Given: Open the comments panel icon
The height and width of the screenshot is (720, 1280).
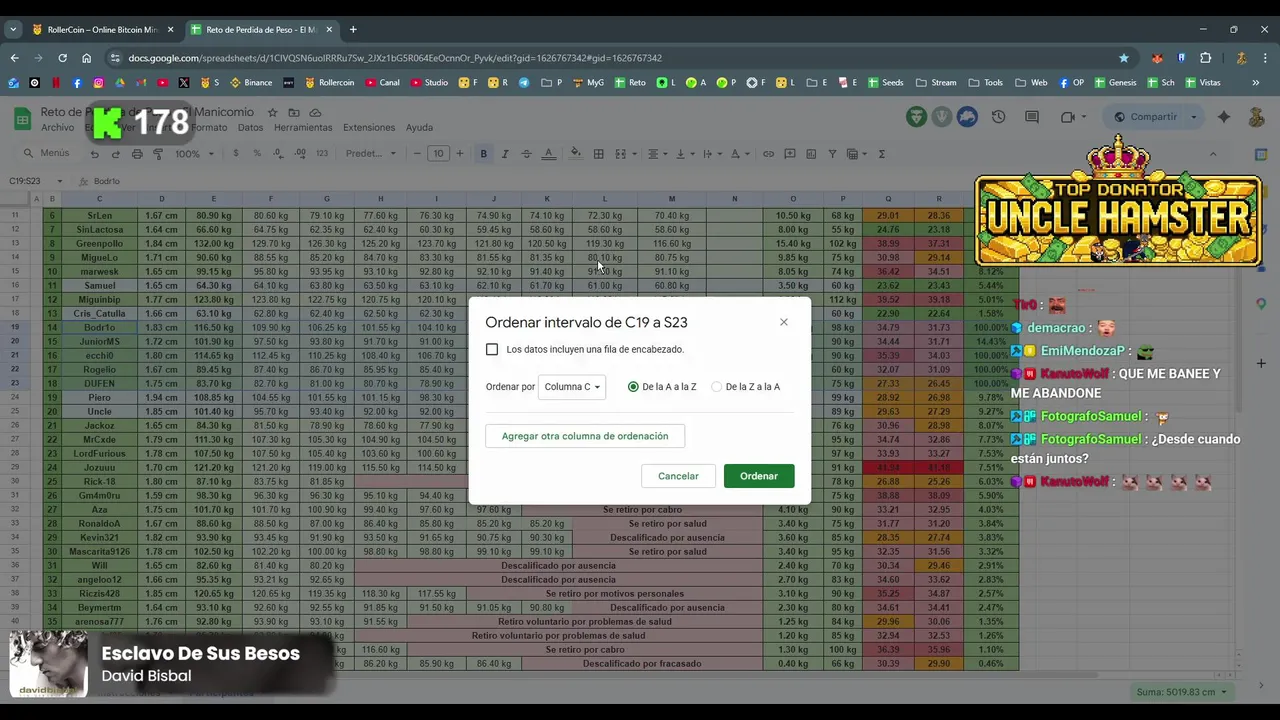Looking at the screenshot, I should click(x=1032, y=117).
